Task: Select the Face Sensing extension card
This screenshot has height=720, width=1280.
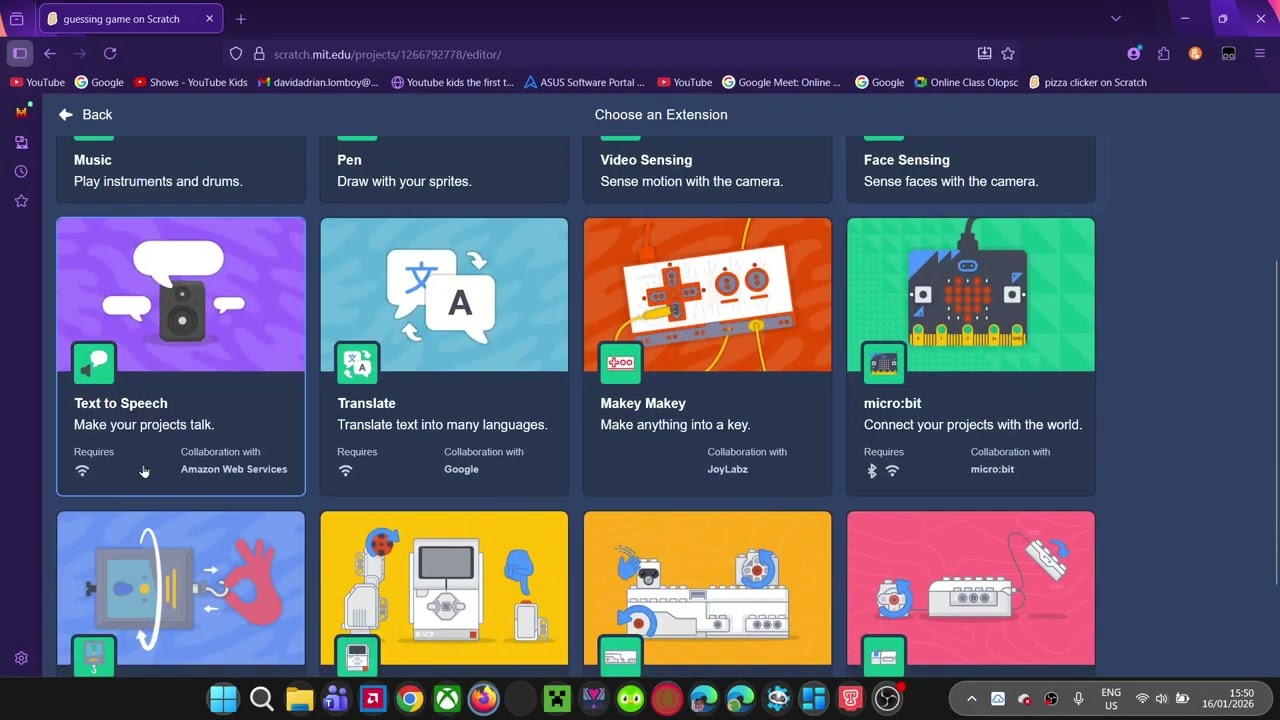Action: [971, 169]
